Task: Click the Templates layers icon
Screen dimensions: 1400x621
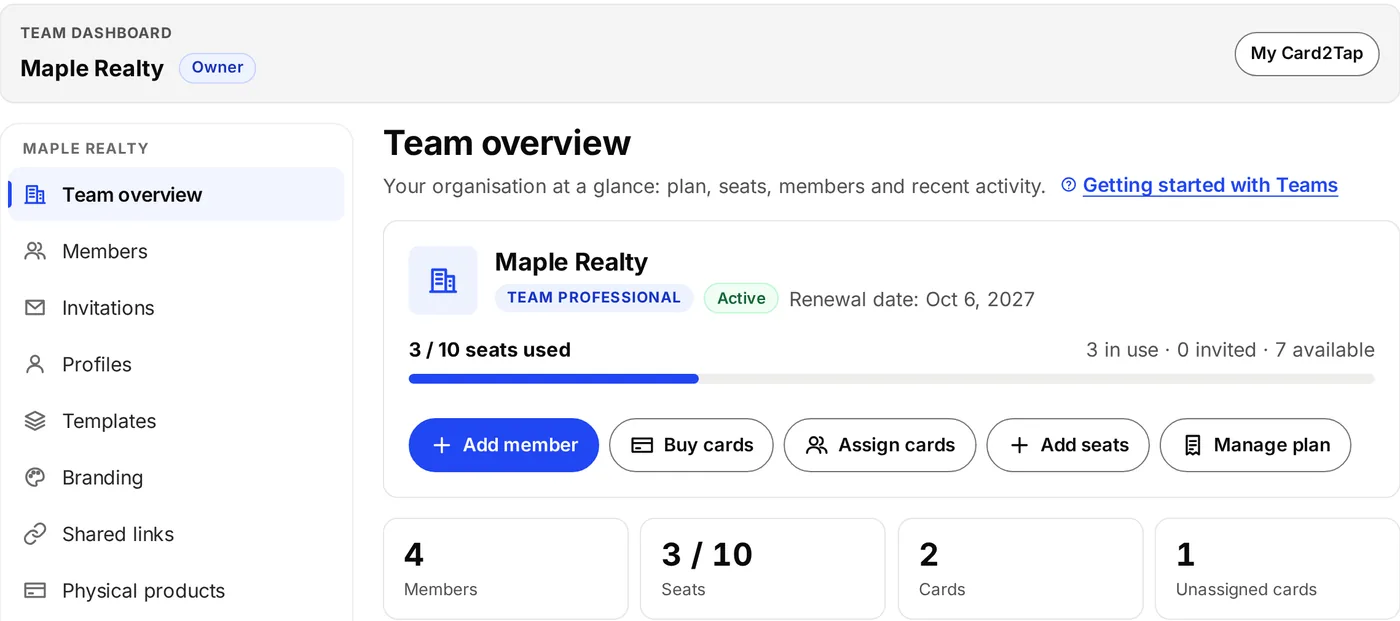Action: [x=35, y=421]
